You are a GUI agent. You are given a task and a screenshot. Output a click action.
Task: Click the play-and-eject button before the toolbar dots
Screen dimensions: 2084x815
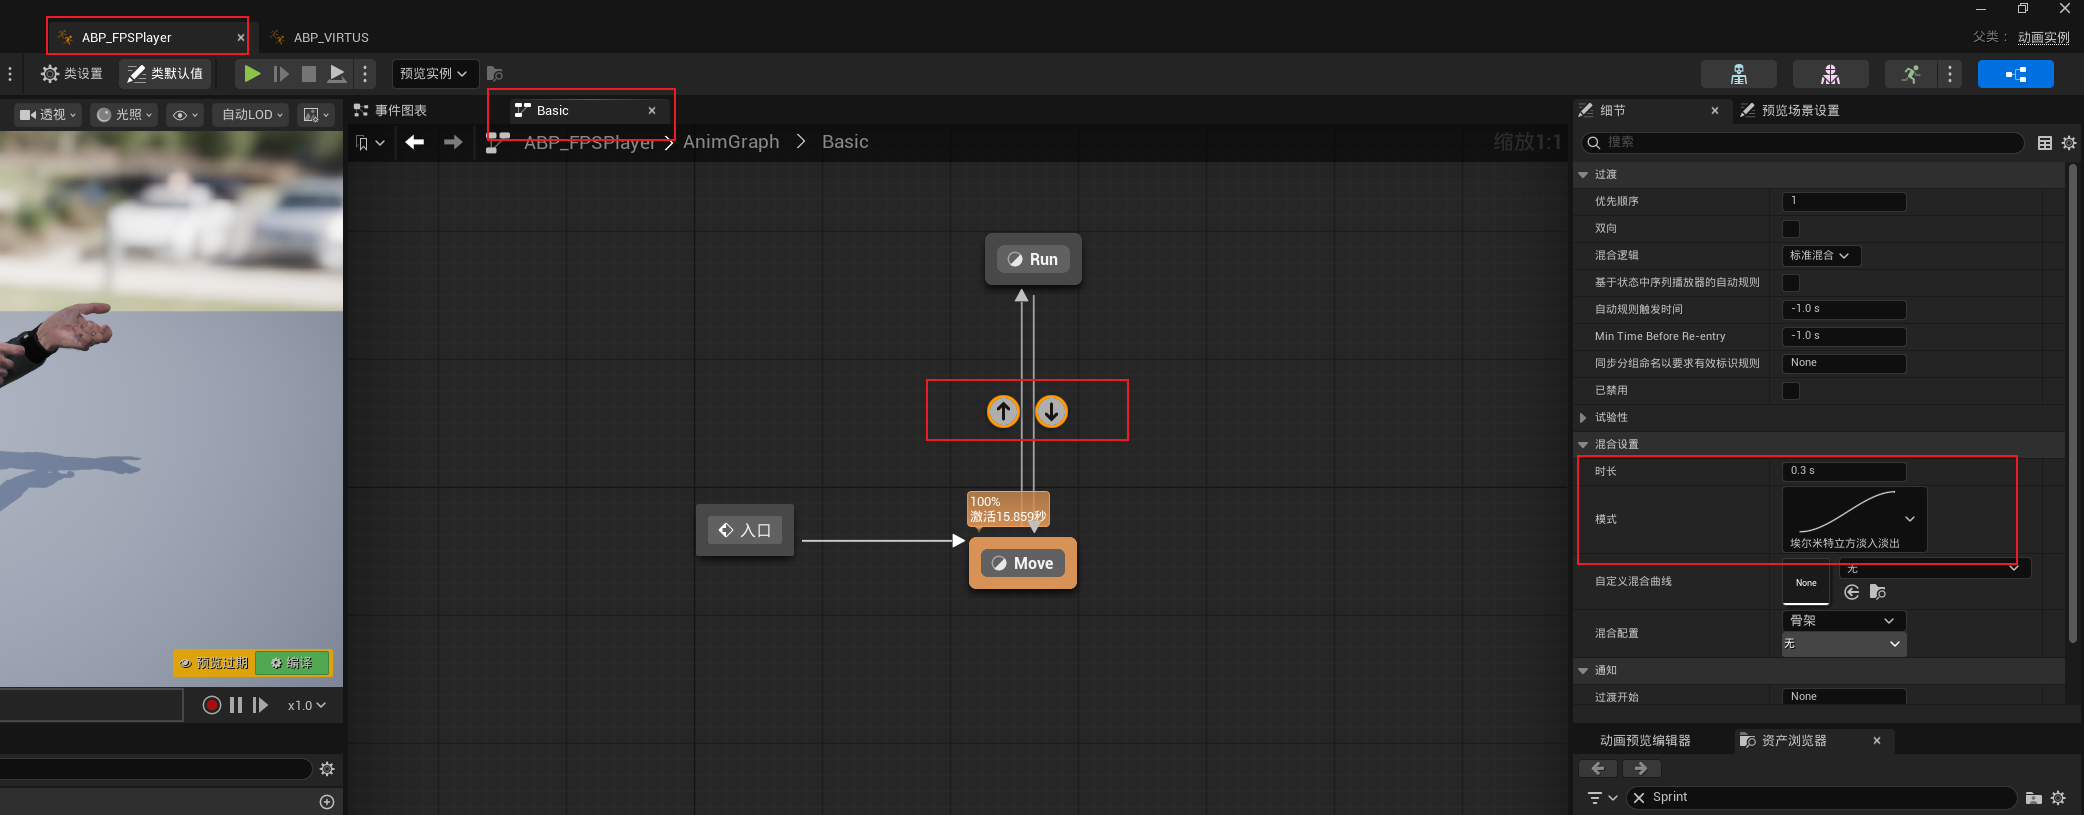(337, 73)
